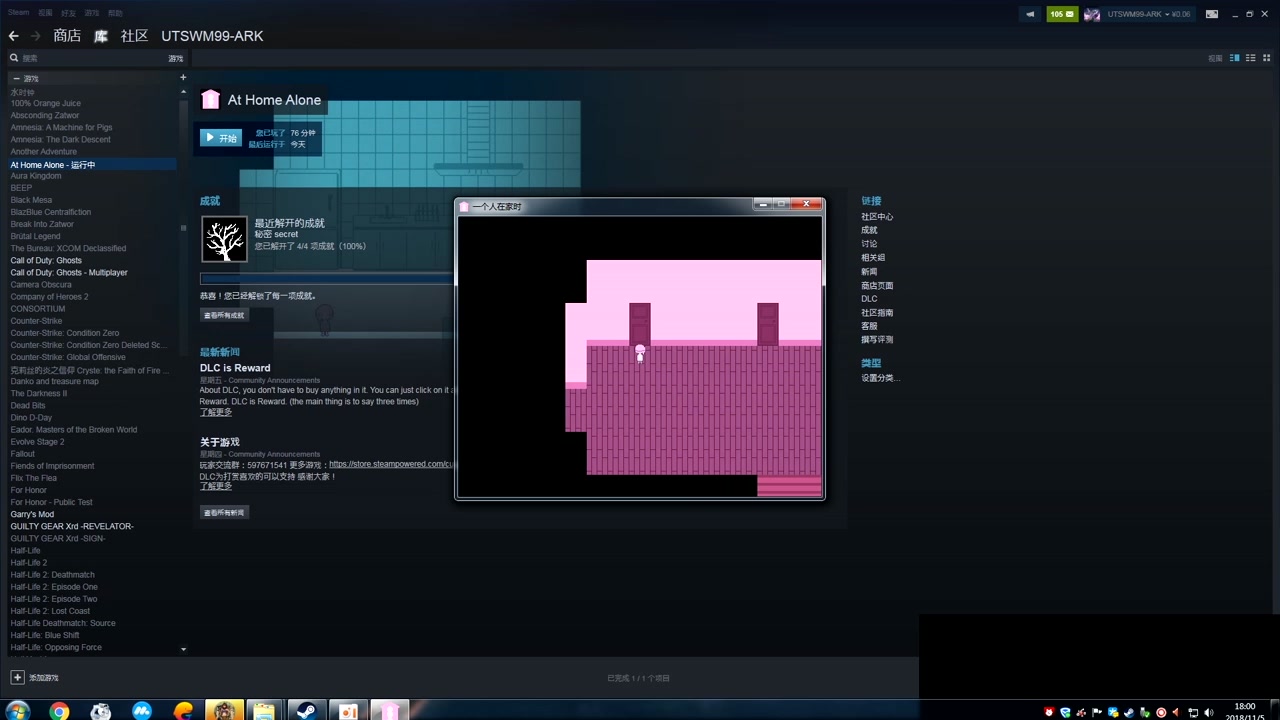
Task: Click the left door in game window
Action: tap(640, 324)
